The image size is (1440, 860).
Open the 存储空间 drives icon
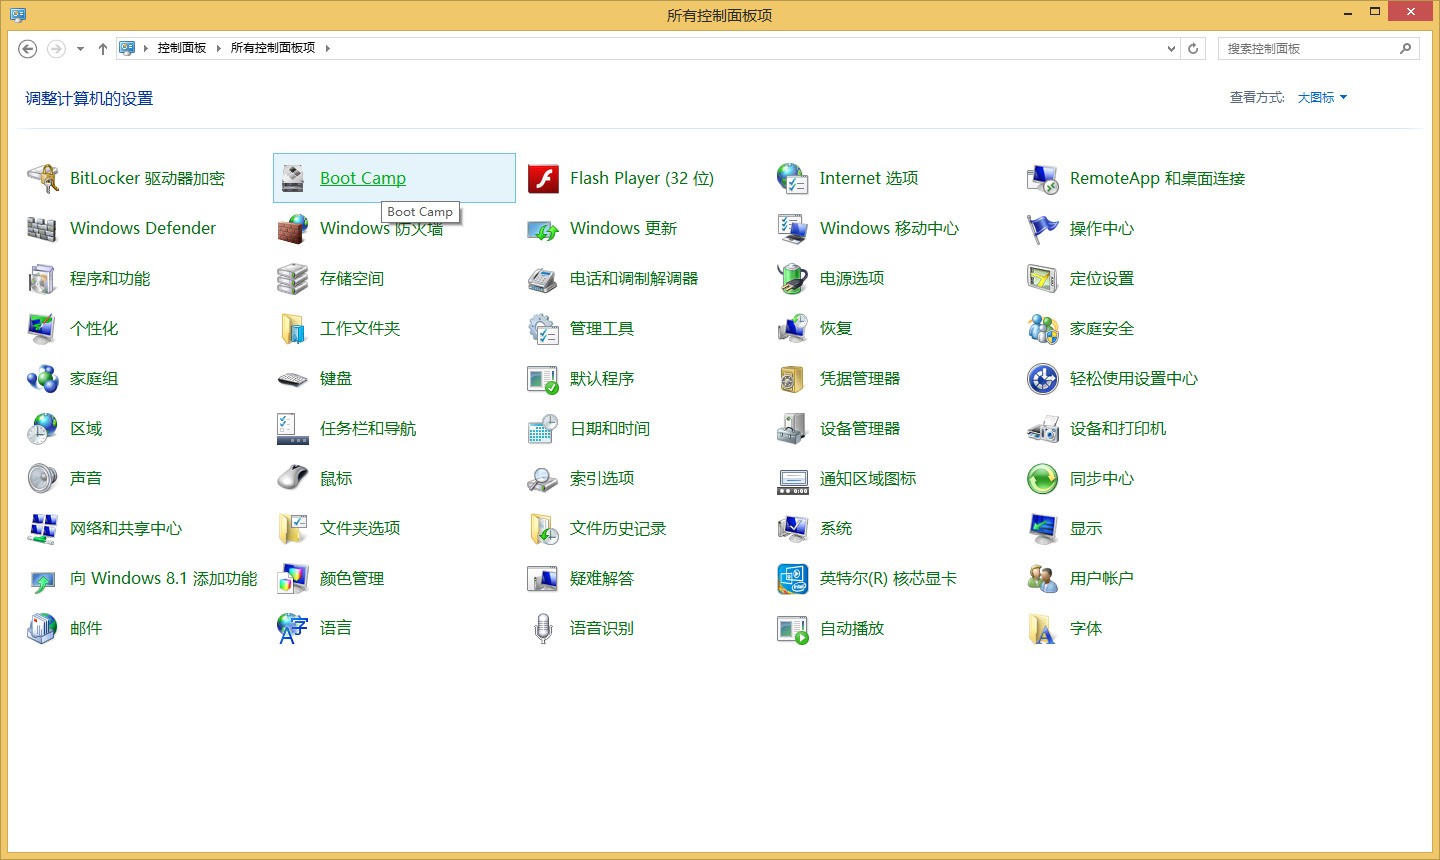[293, 278]
